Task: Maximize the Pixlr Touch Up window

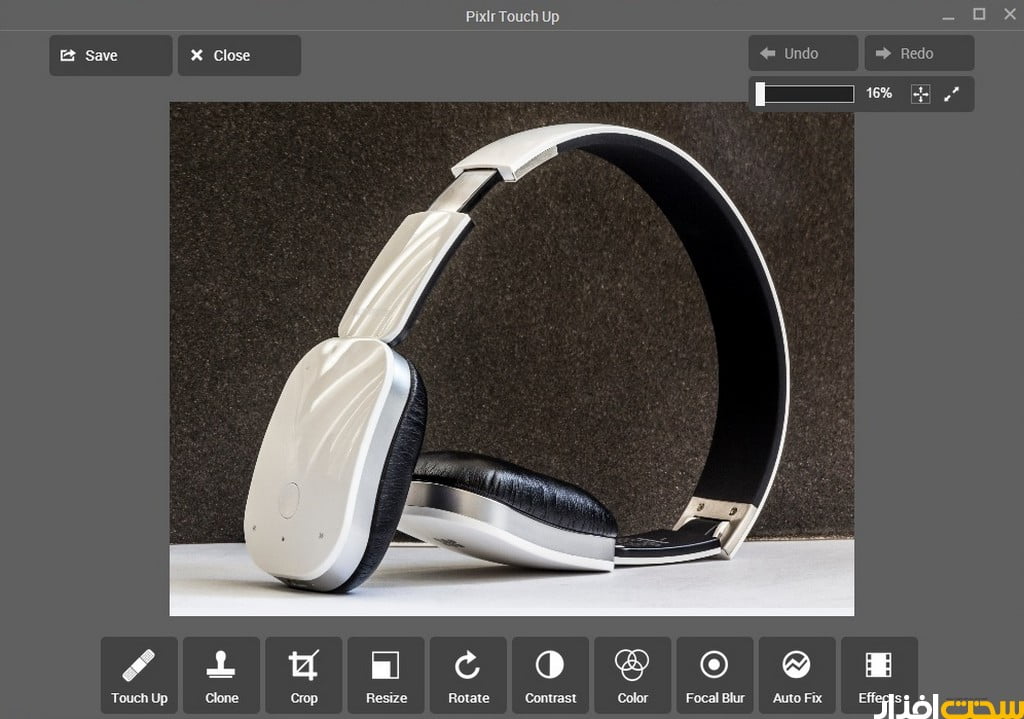Action: pos(979,14)
